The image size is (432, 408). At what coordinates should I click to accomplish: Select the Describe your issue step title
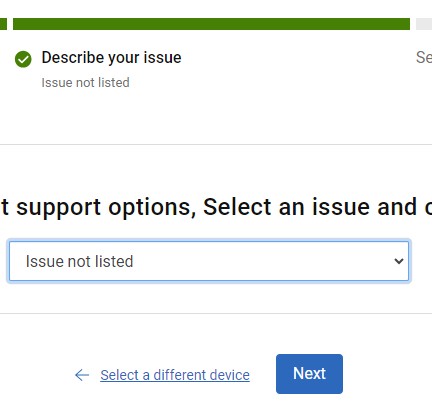(111, 58)
